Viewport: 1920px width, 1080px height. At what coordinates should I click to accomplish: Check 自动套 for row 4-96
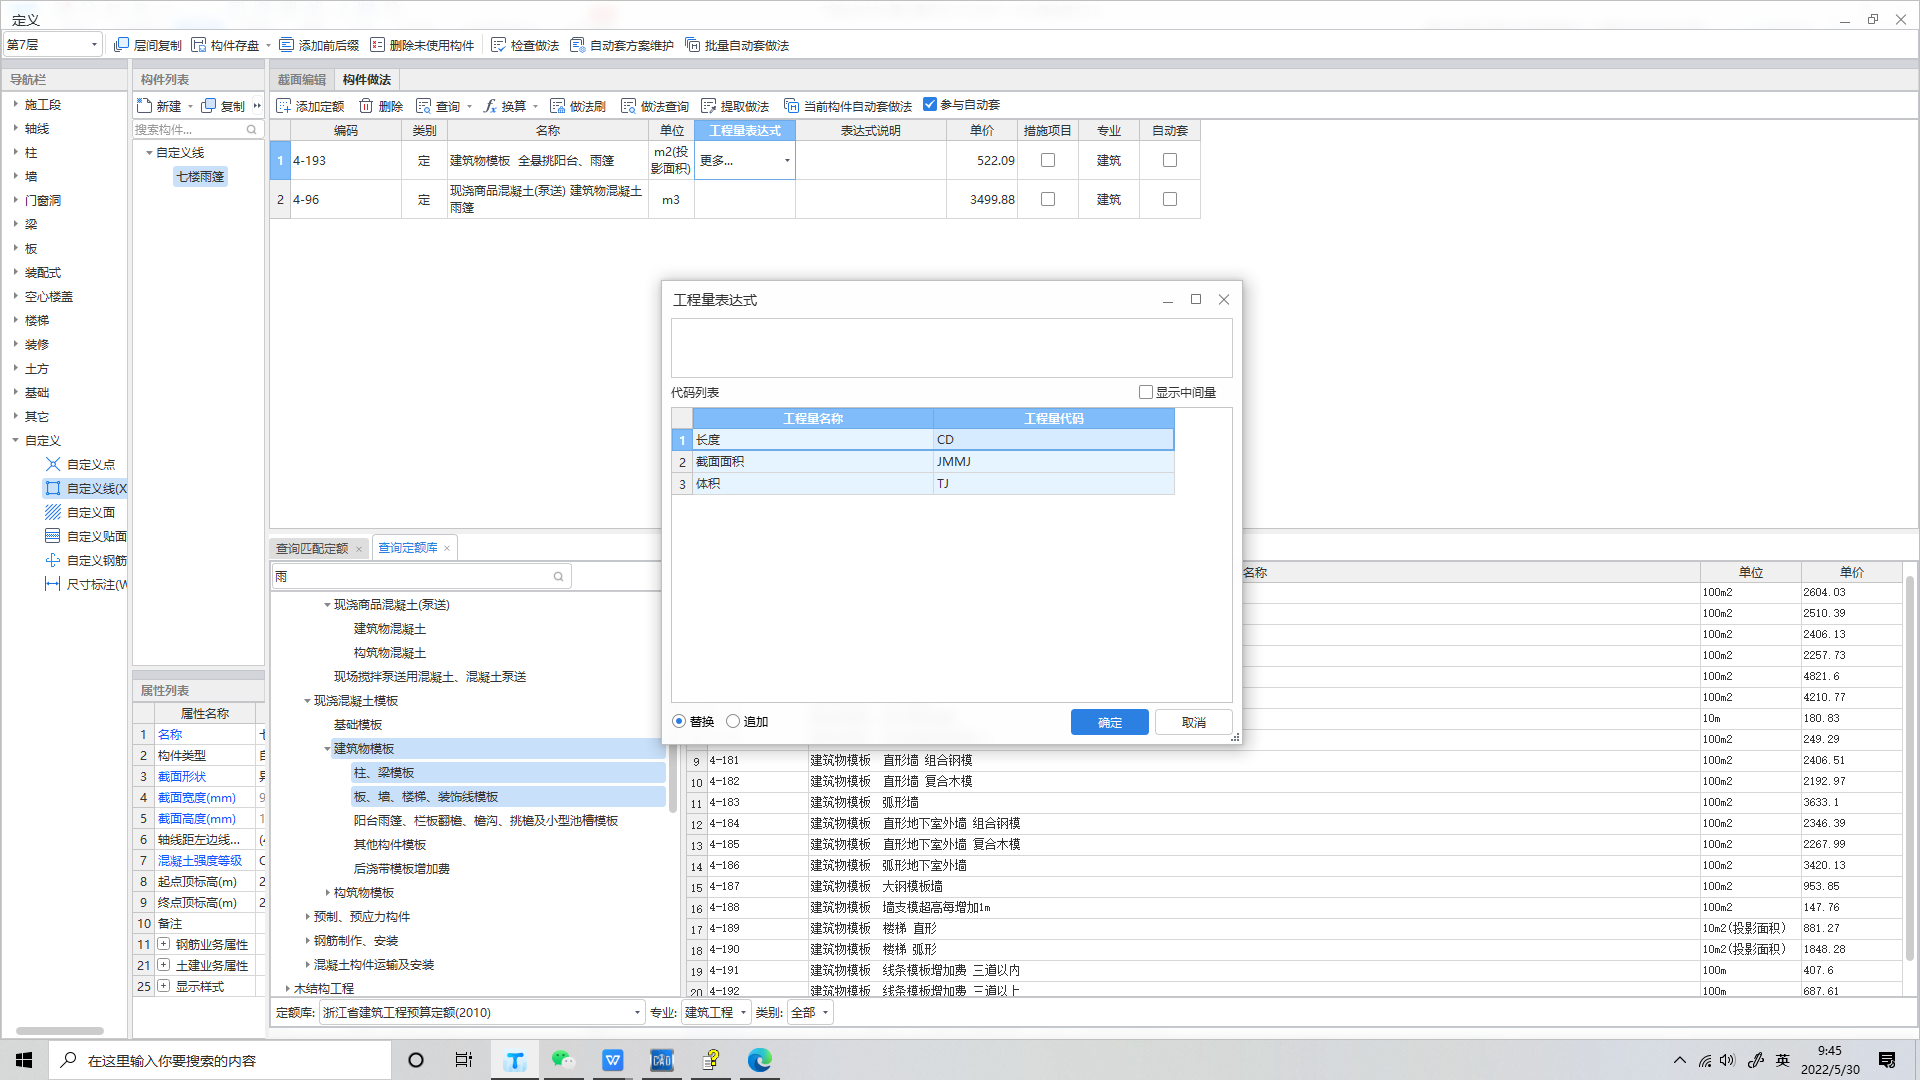pos(1170,199)
